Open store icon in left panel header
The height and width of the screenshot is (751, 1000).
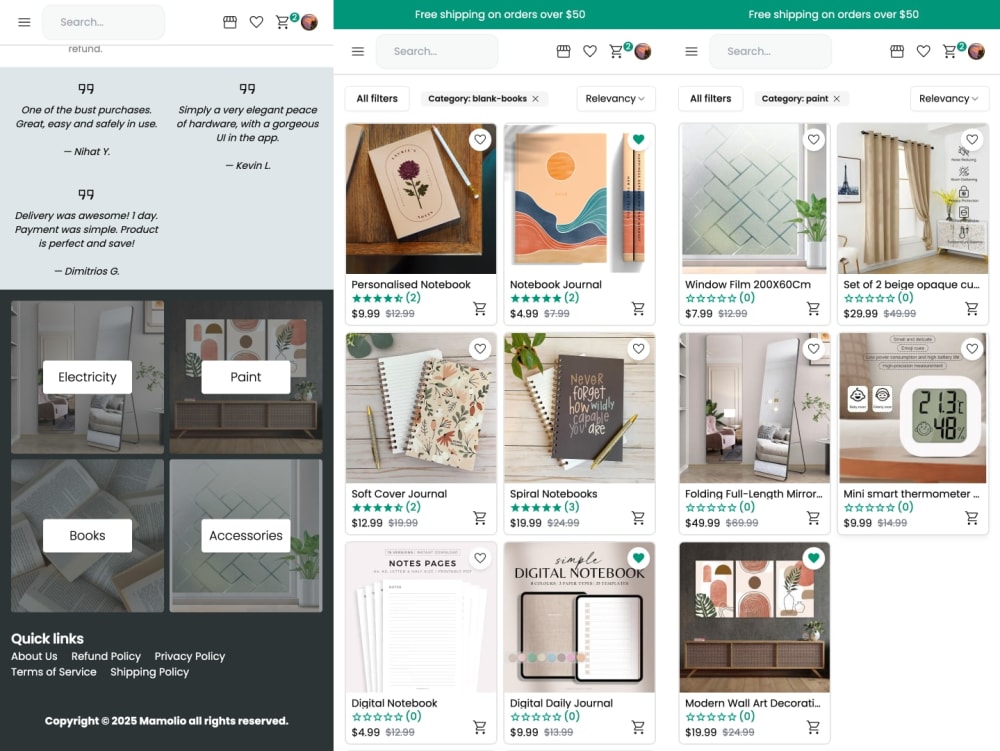230,22
